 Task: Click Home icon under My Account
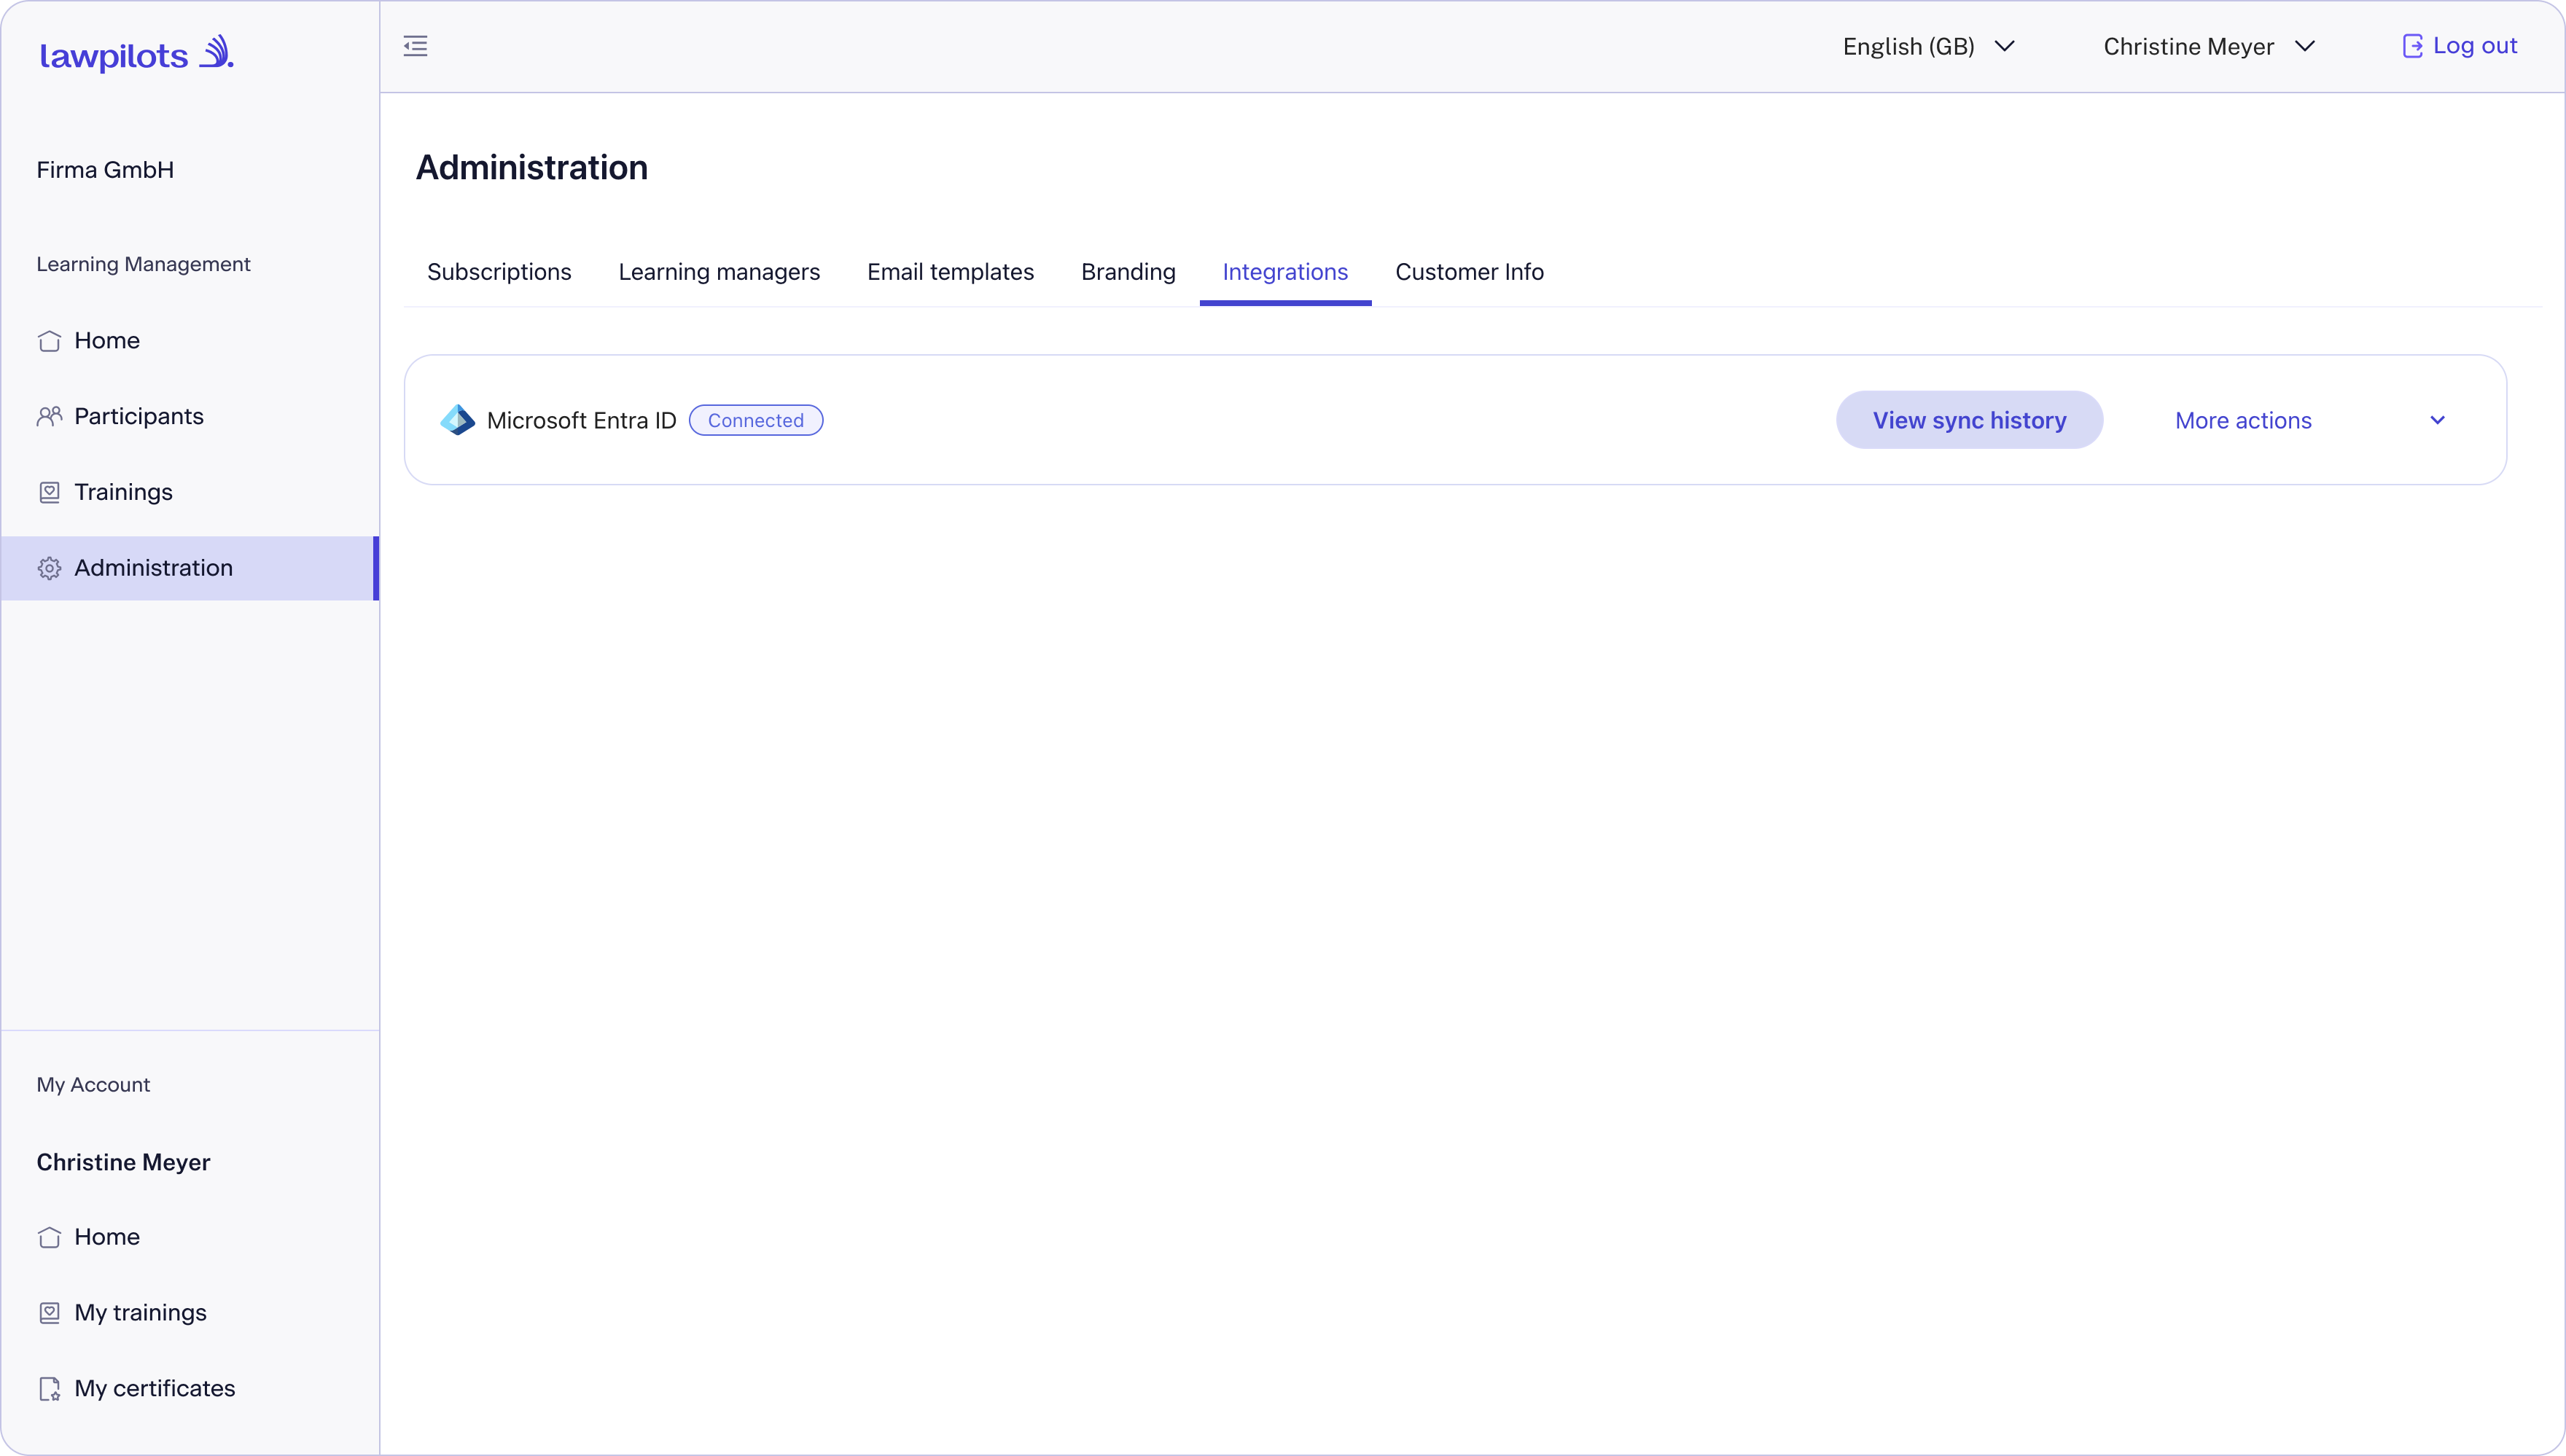point(49,1237)
